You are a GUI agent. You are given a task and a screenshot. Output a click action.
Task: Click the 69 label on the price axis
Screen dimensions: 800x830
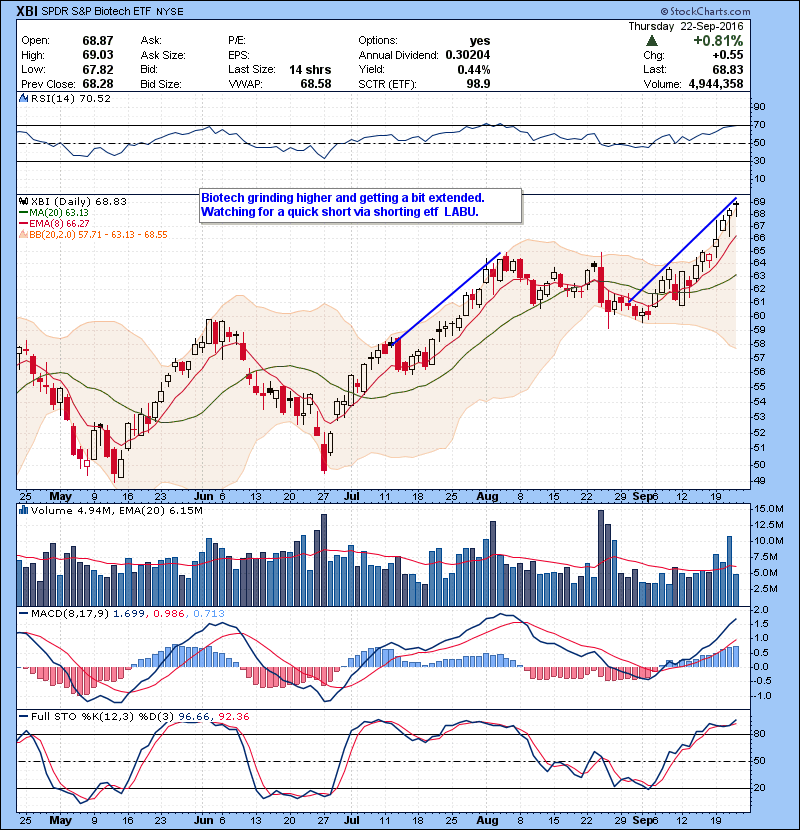point(759,202)
